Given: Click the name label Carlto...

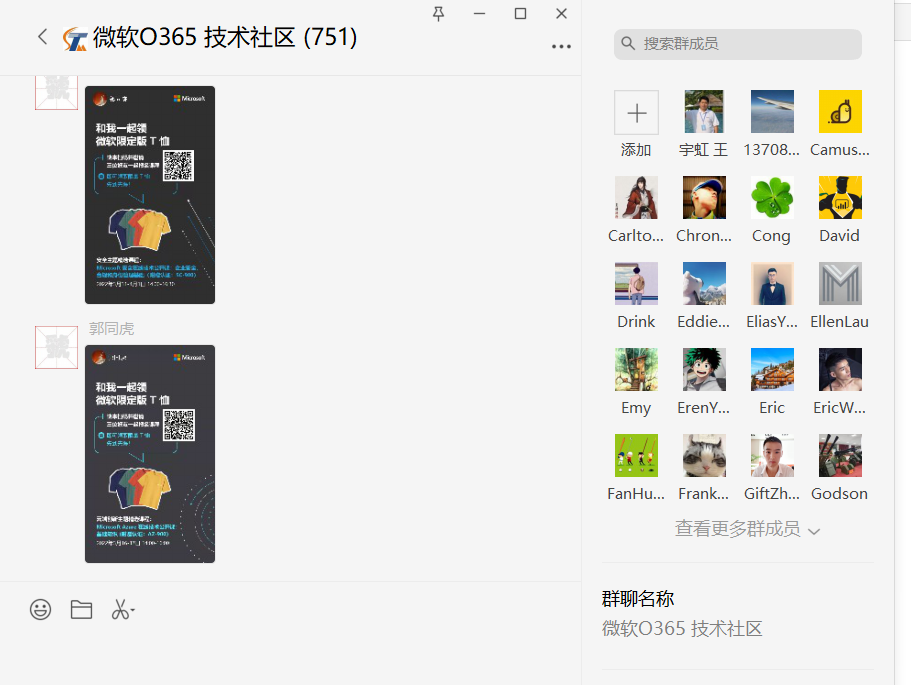Looking at the screenshot, I should pos(636,236).
